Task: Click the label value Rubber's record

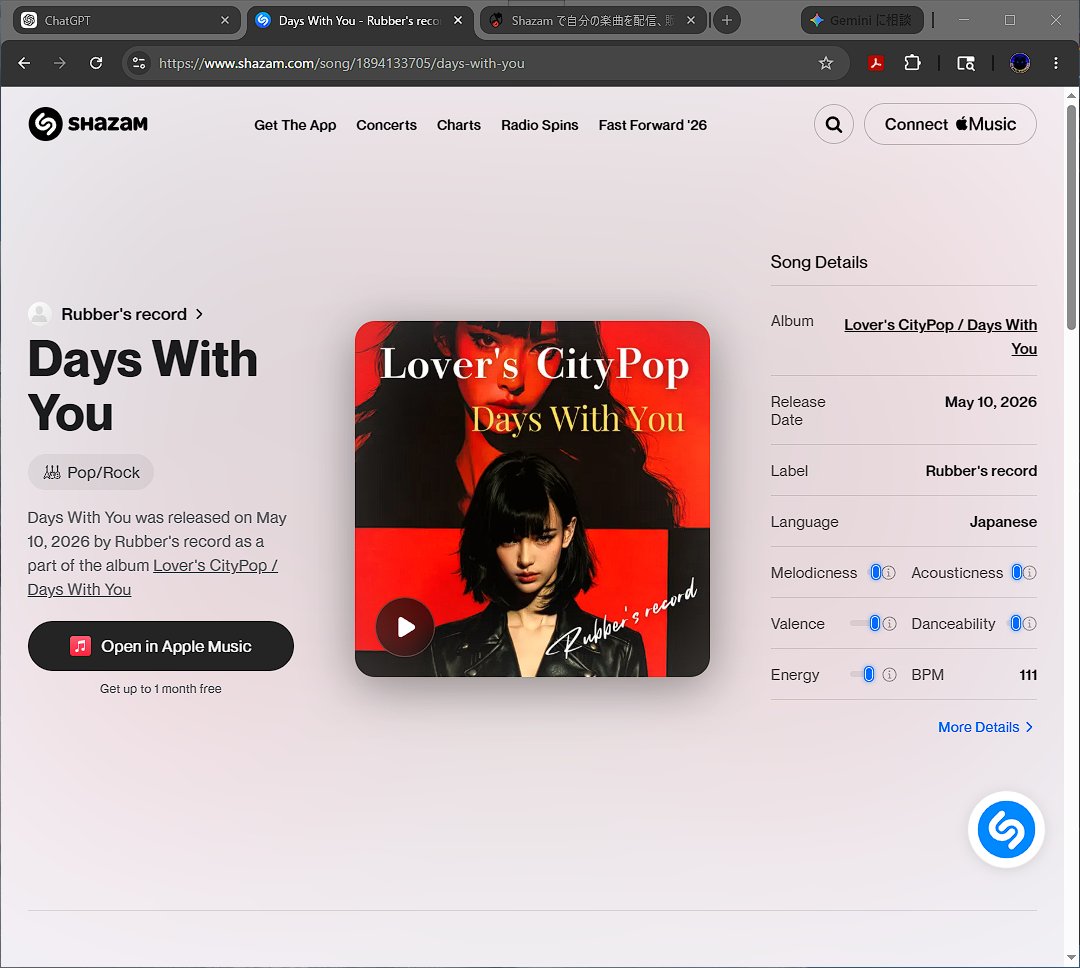Action: 981,471
